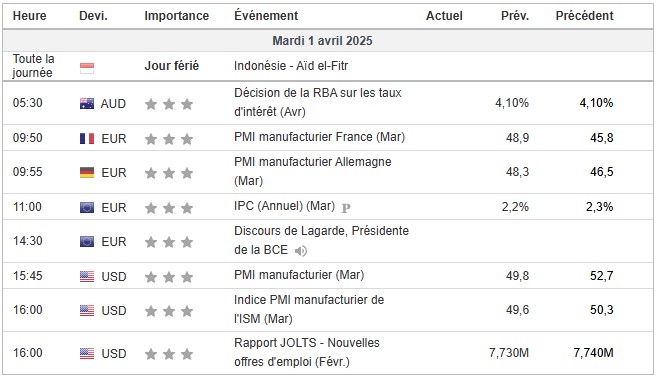
Task: Click the 'Mardi 1 avril 2025' date row
Action: point(328,41)
